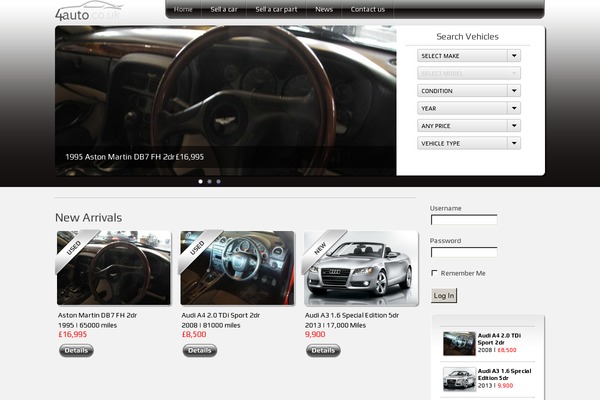Expand the Select Make dropdown

(x=468, y=56)
